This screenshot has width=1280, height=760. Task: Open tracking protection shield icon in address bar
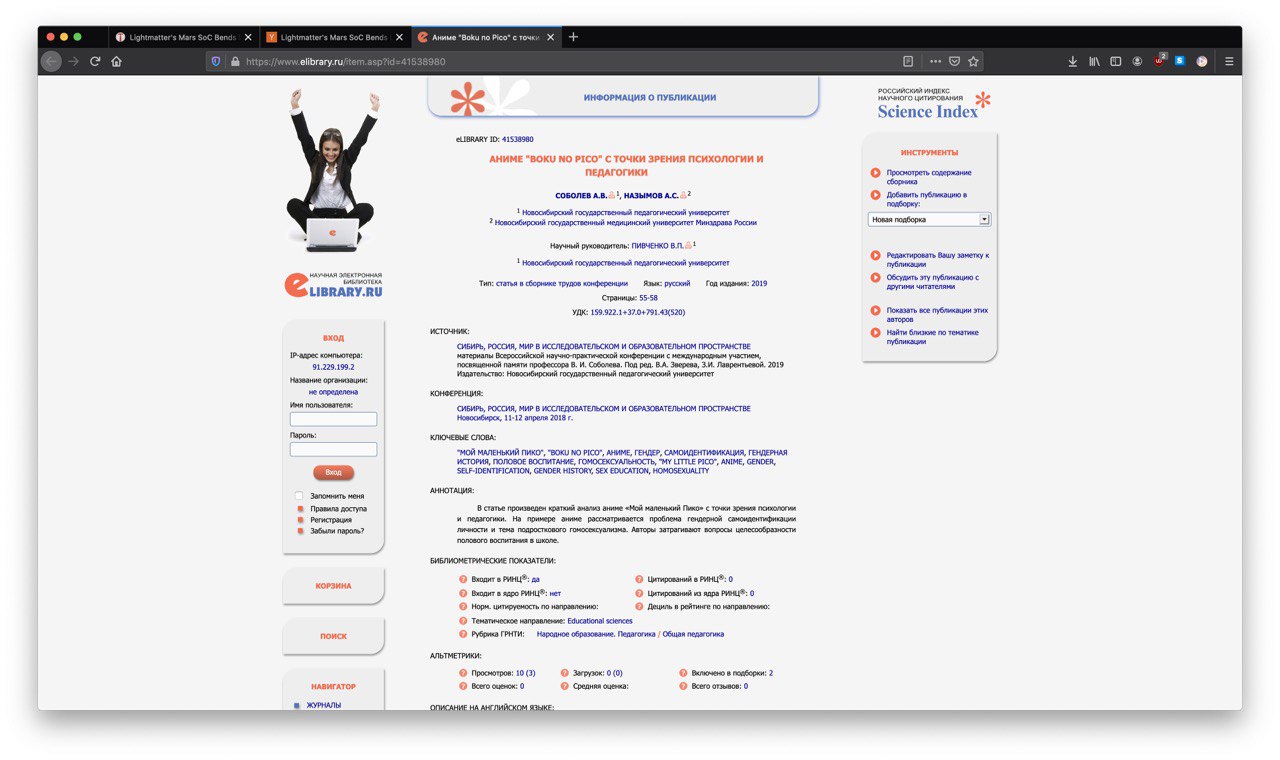[215, 61]
